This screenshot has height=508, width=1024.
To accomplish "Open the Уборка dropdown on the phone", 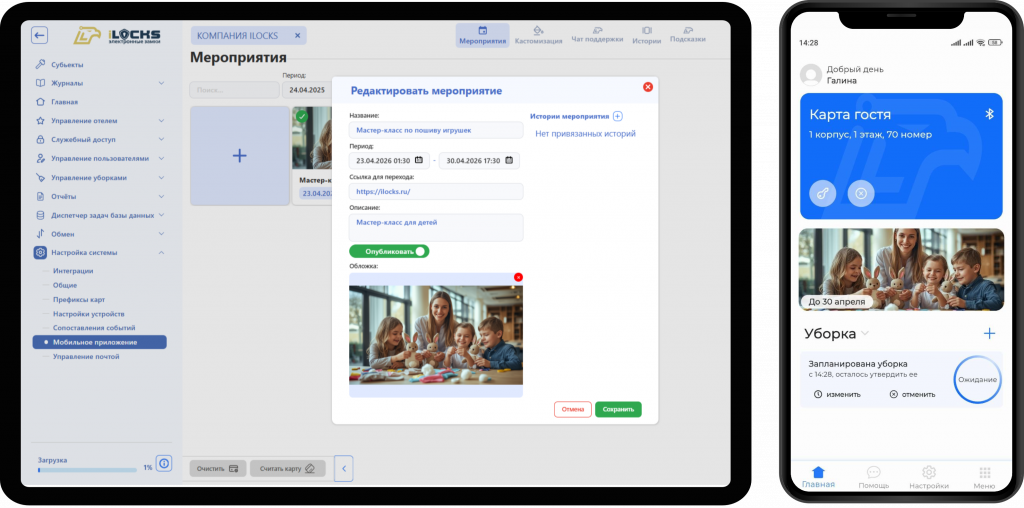I will (x=865, y=334).
